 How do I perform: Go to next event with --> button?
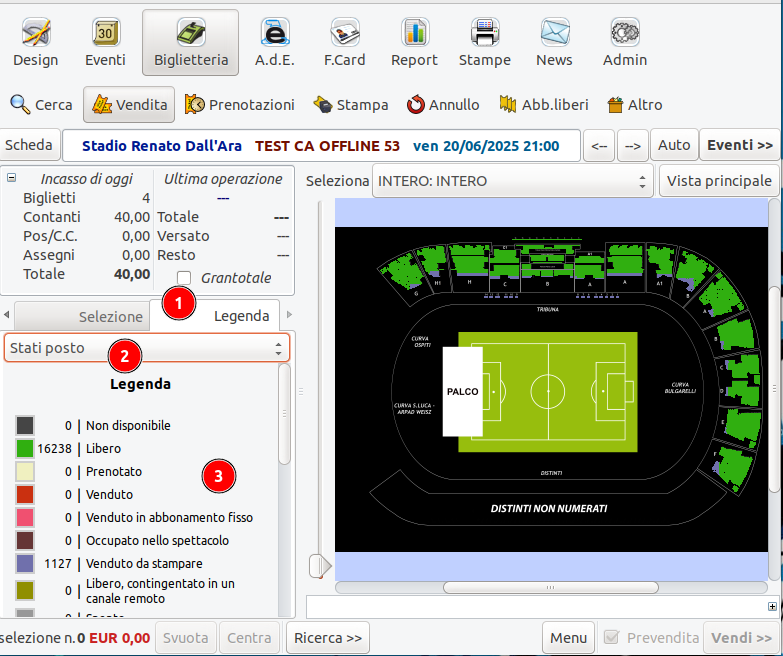[633, 145]
